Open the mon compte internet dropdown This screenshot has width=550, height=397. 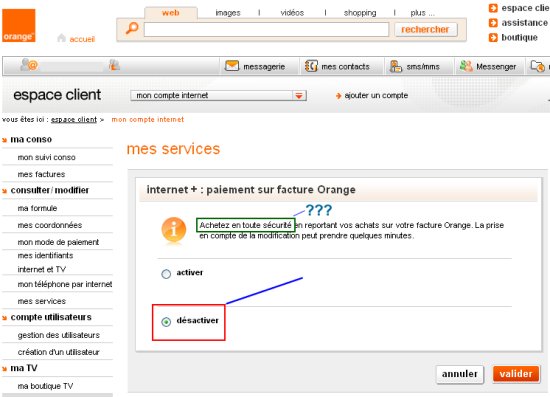click(x=218, y=95)
